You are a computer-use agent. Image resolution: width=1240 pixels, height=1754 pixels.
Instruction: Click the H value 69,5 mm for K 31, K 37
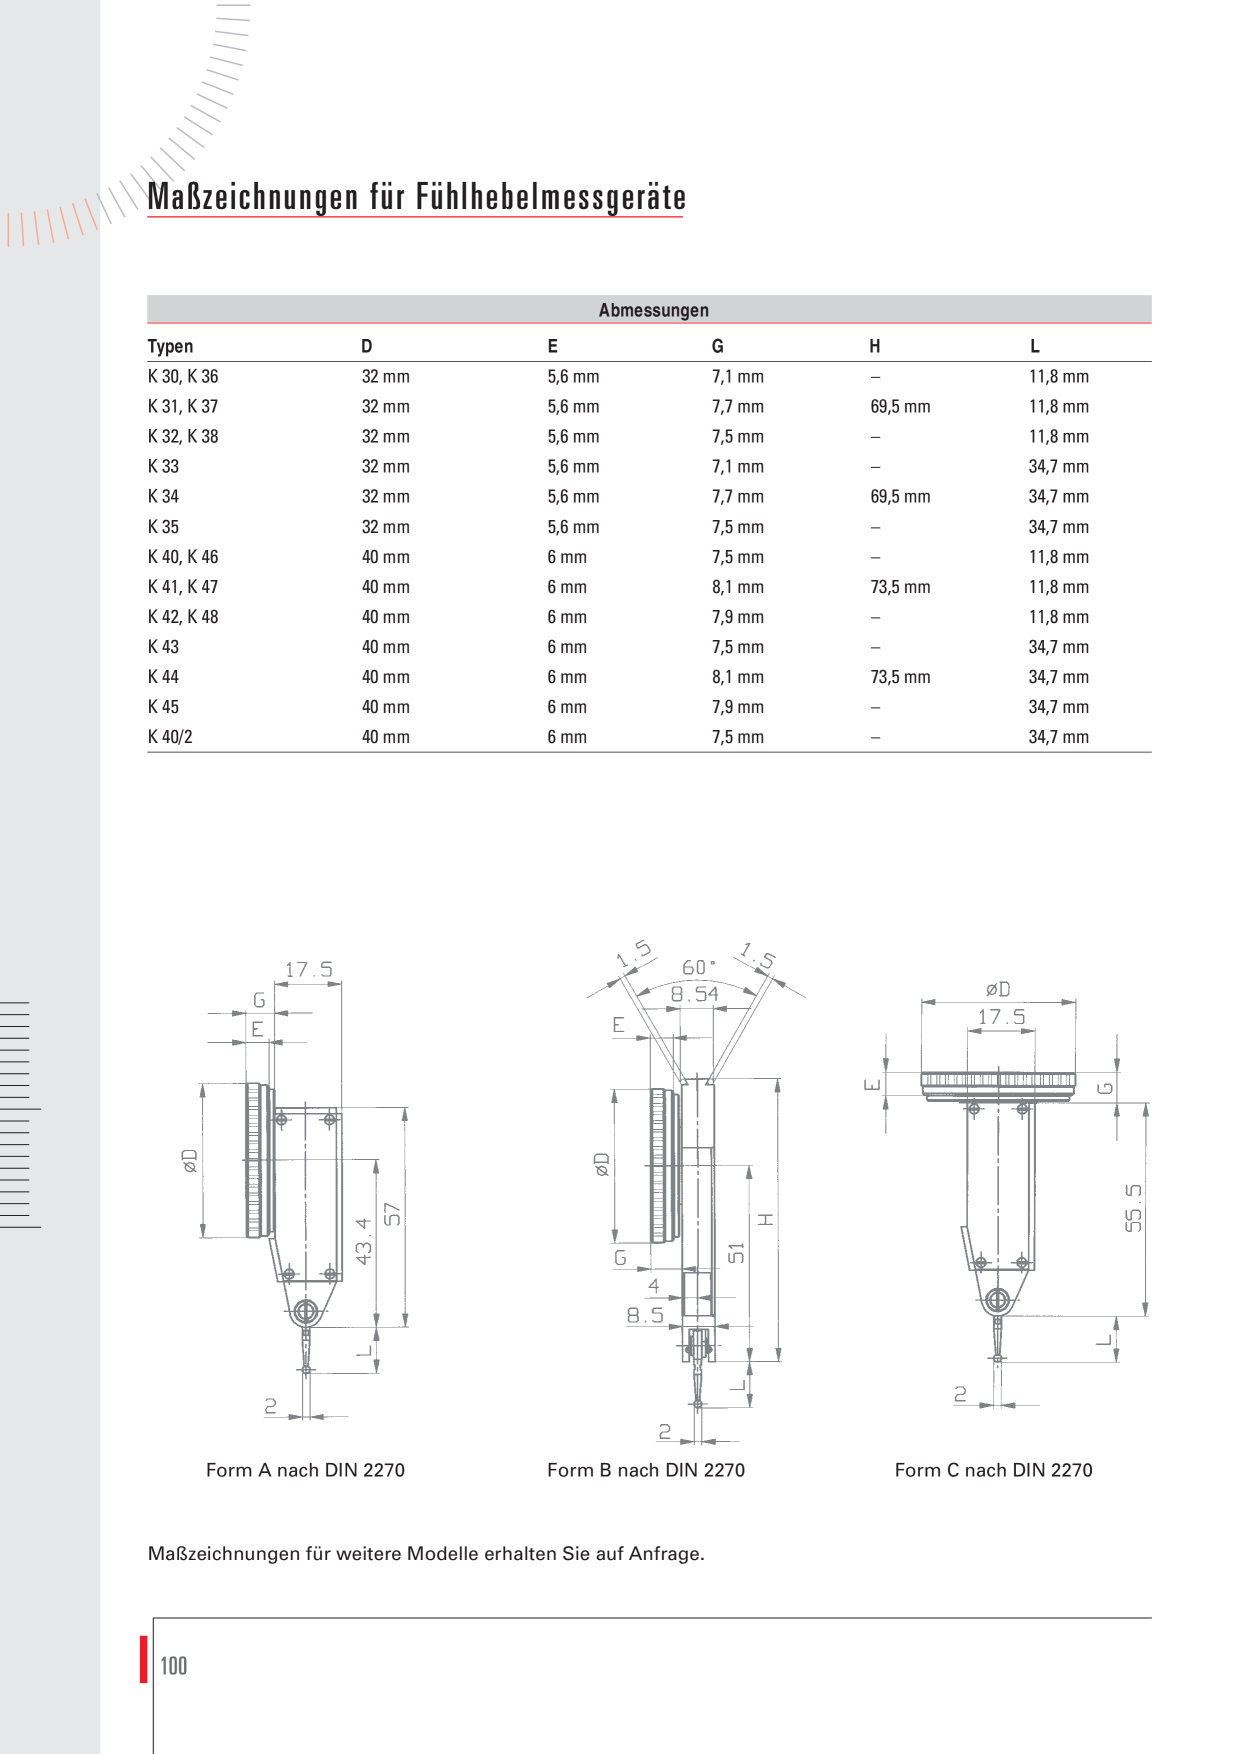pyautogui.click(x=900, y=406)
